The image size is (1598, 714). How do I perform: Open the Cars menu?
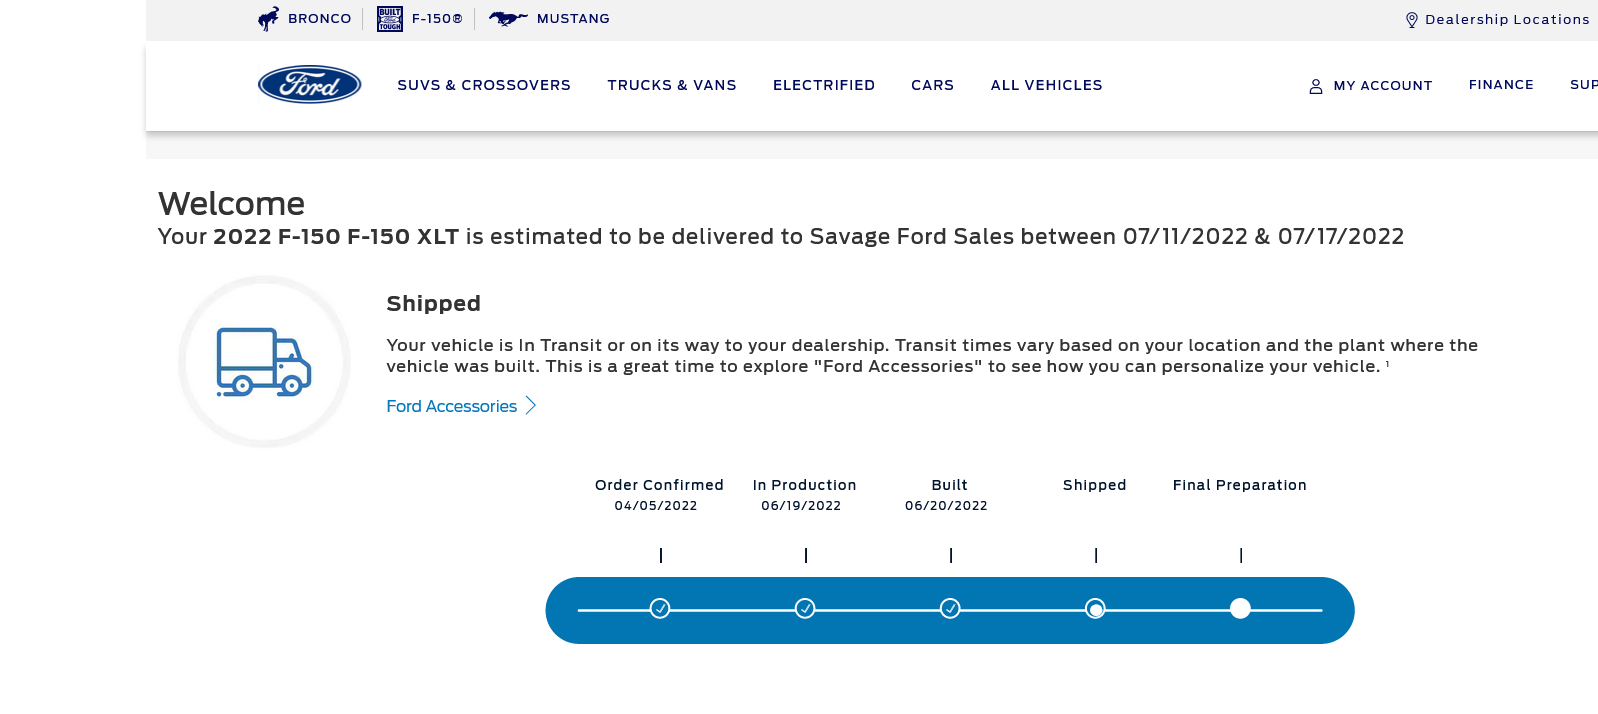932,85
